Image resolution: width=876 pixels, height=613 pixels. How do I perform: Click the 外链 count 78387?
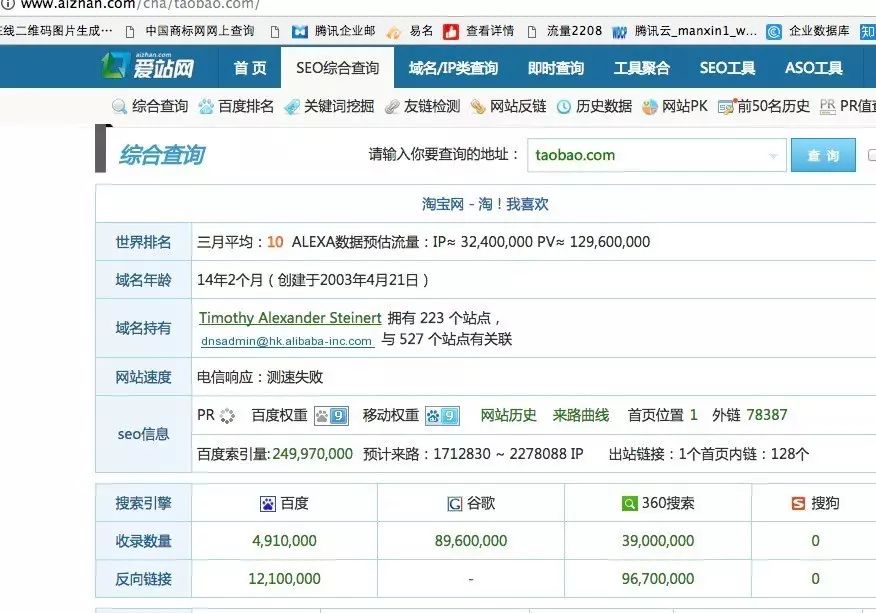pyautogui.click(x=766, y=415)
